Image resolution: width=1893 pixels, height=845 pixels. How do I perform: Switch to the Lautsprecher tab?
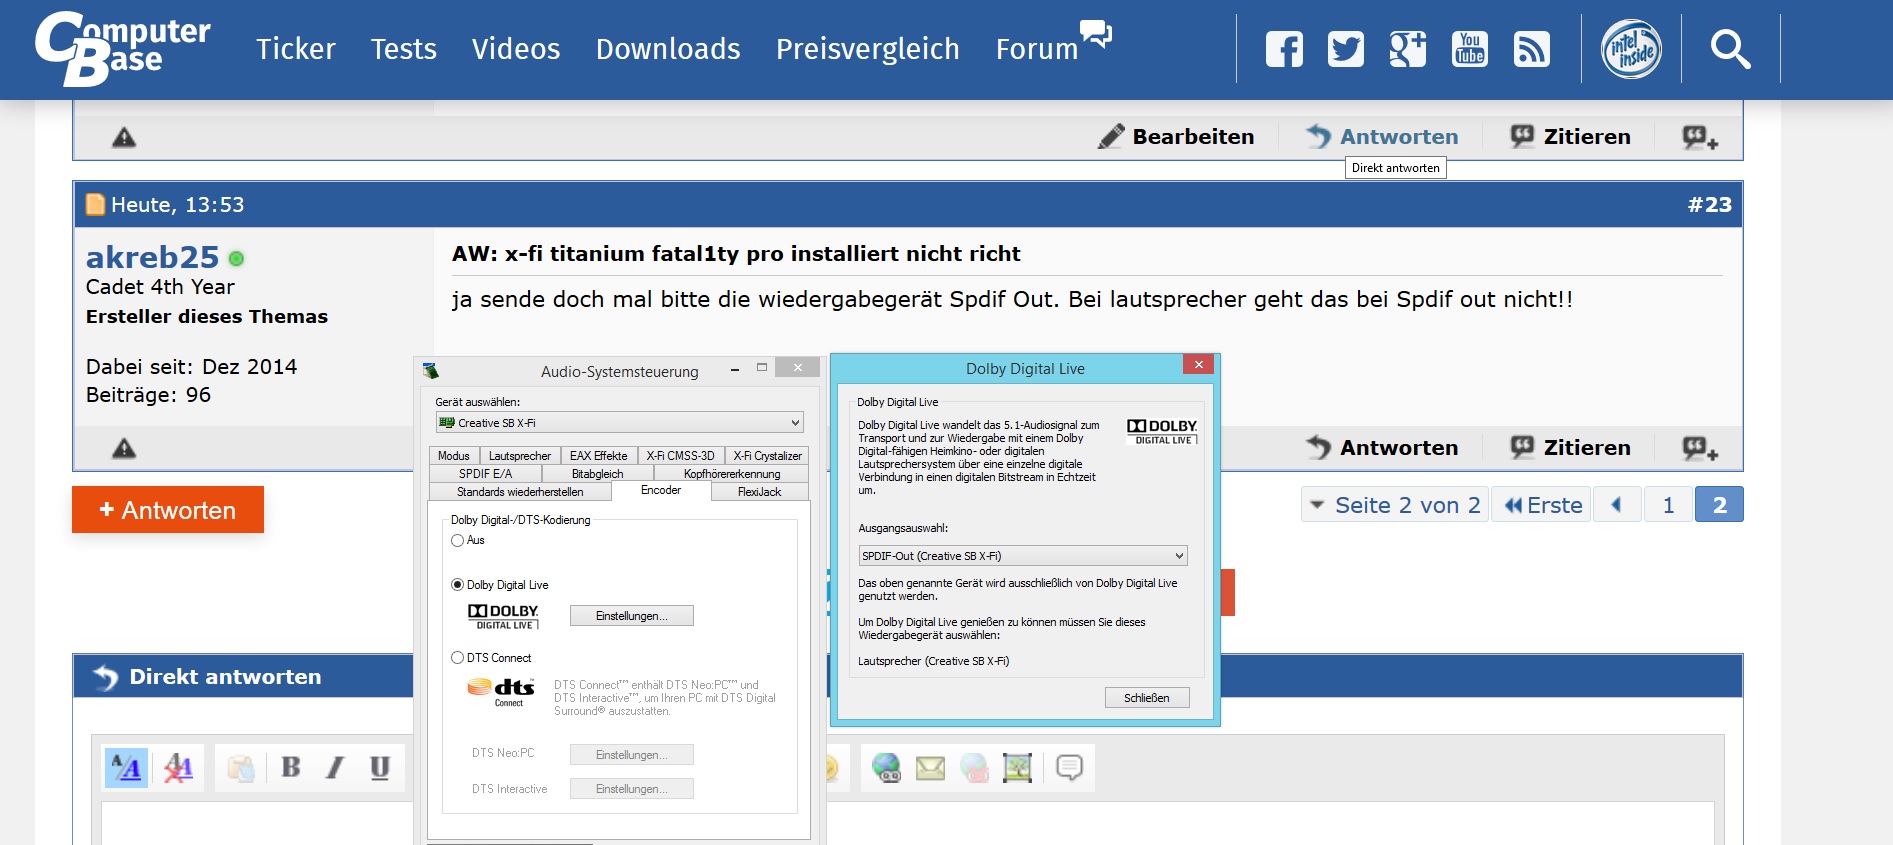click(x=520, y=456)
